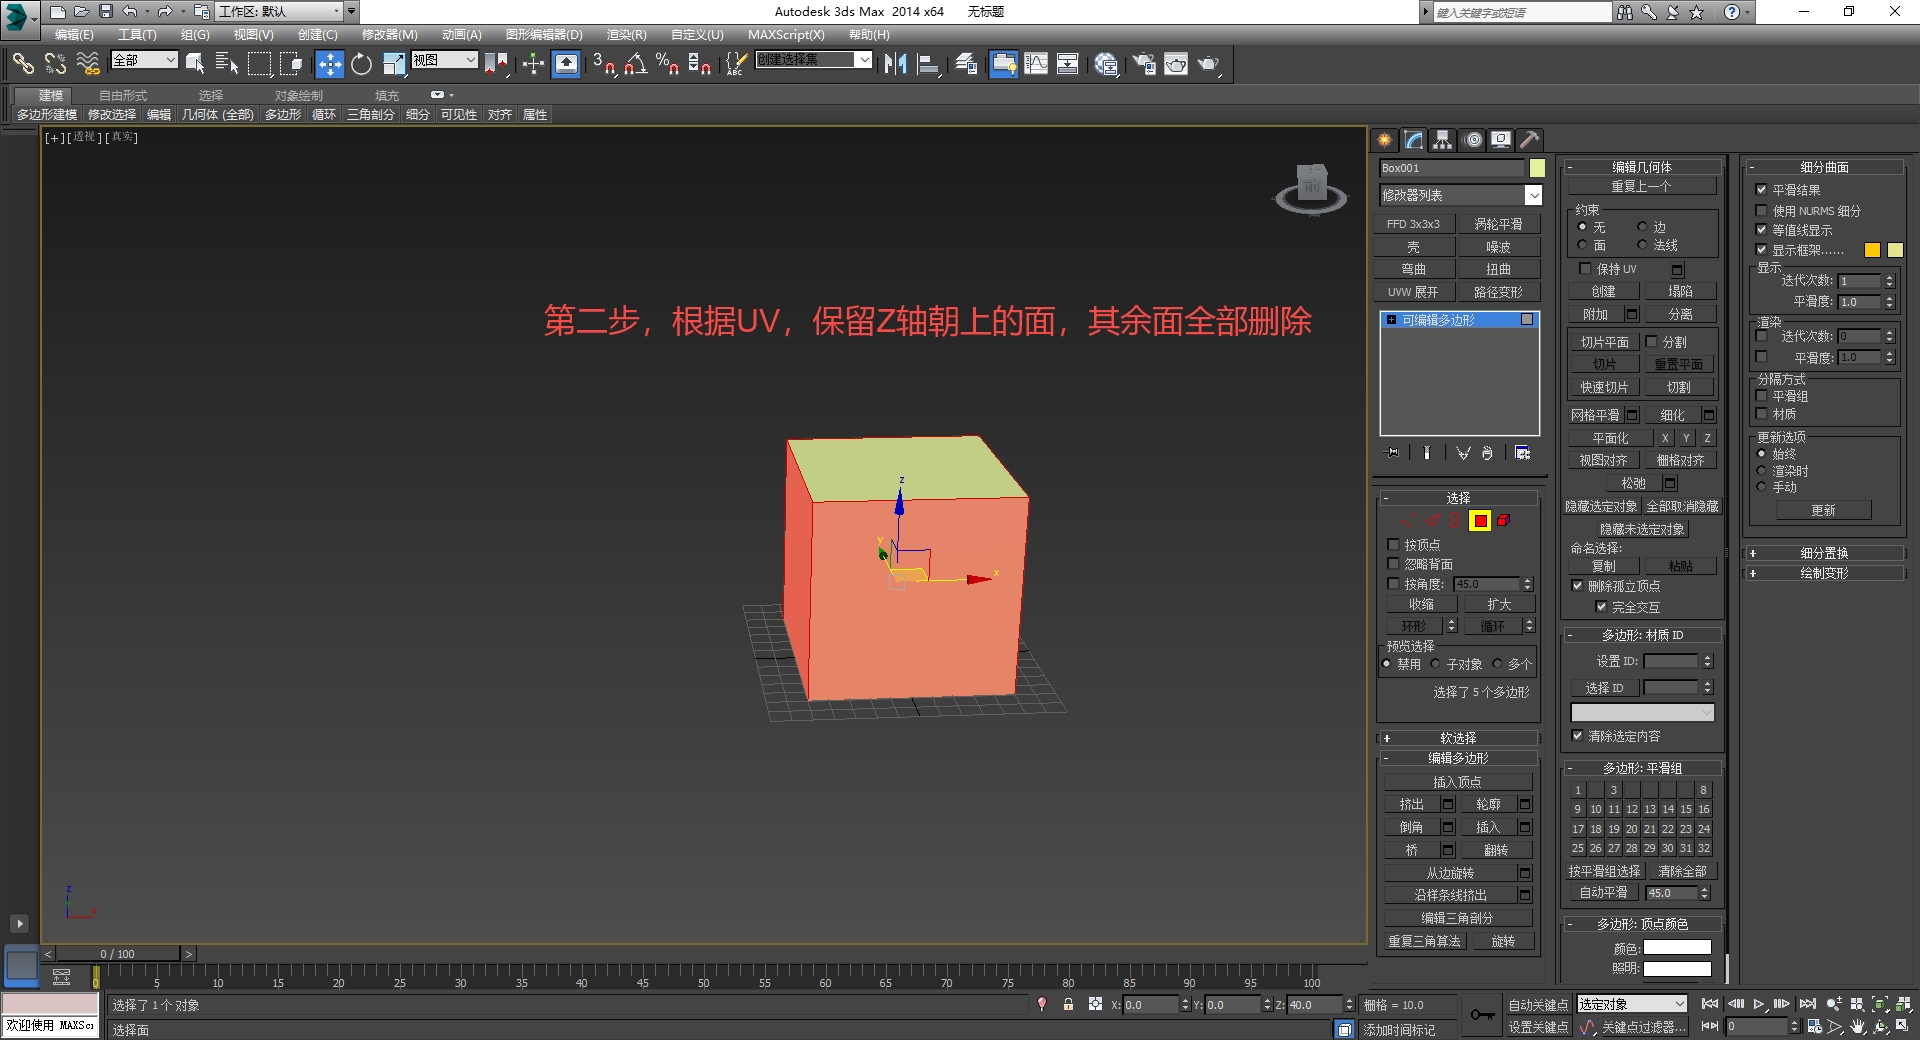Click the Save File icon
The width and height of the screenshot is (1920, 1040).
point(106,12)
